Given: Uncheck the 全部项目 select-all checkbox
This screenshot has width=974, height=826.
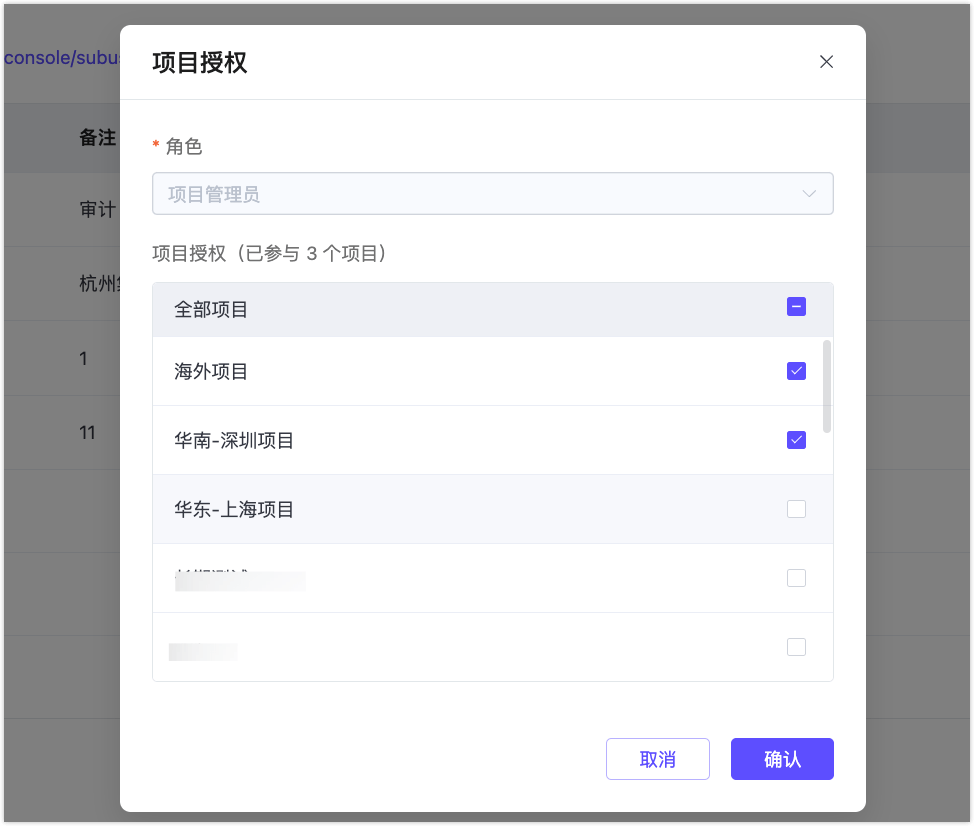Looking at the screenshot, I should pos(796,306).
